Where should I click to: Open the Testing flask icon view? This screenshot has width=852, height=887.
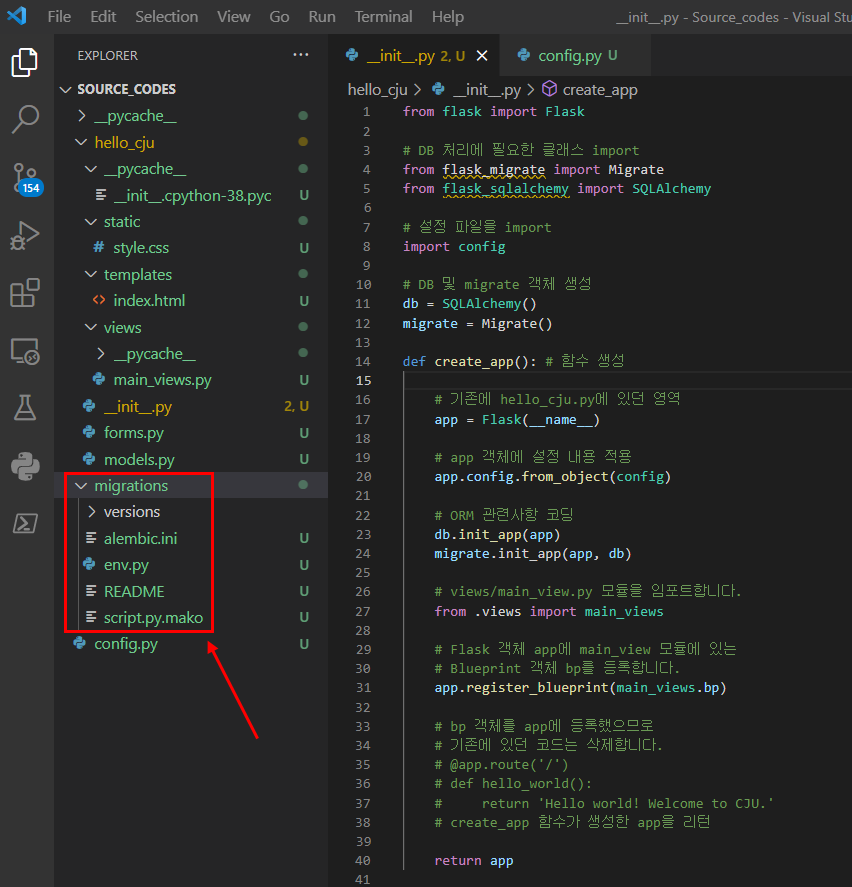coord(25,408)
